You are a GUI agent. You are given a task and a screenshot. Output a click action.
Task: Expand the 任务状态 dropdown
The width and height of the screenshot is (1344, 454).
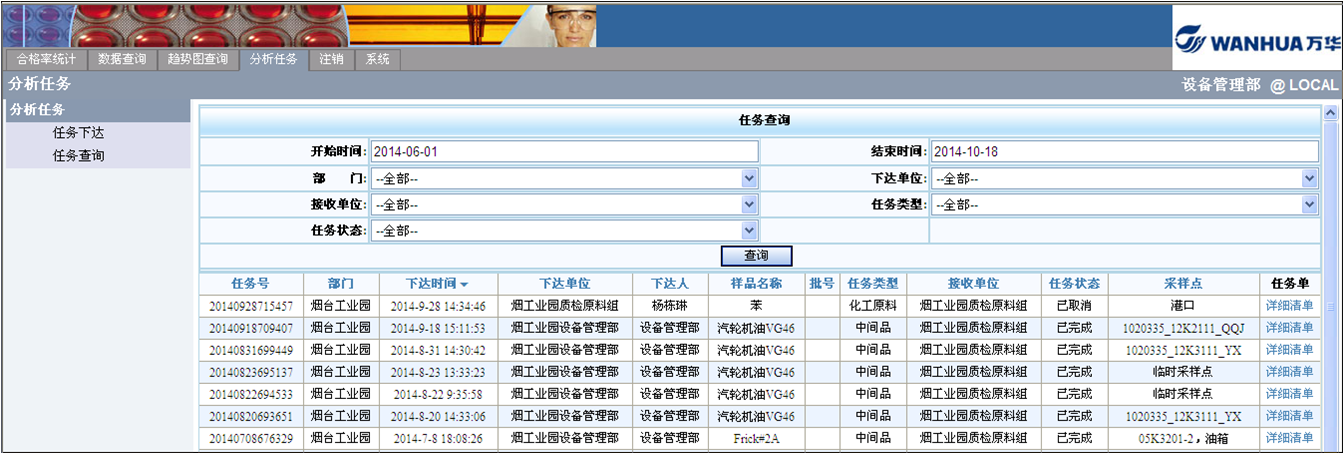pyautogui.click(x=749, y=230)
